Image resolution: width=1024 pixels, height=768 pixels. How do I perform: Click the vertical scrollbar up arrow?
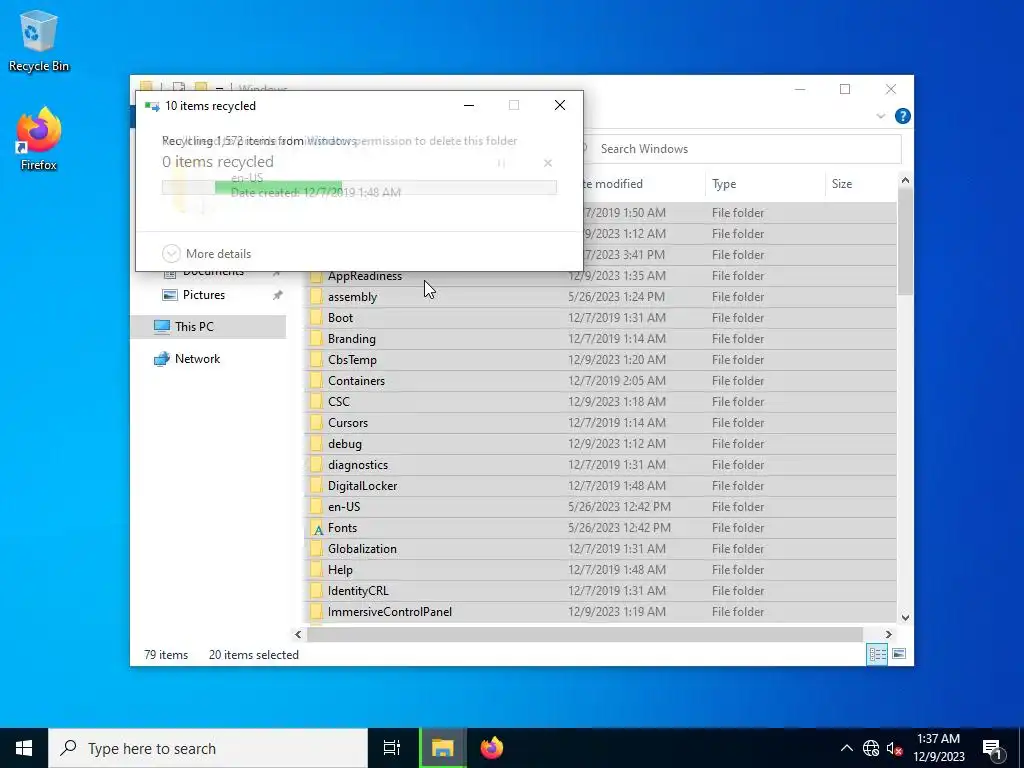[905, 180]
